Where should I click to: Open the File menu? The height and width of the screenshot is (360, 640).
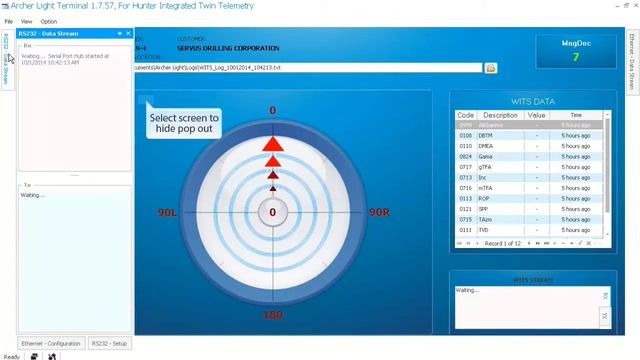coord(9,21)
